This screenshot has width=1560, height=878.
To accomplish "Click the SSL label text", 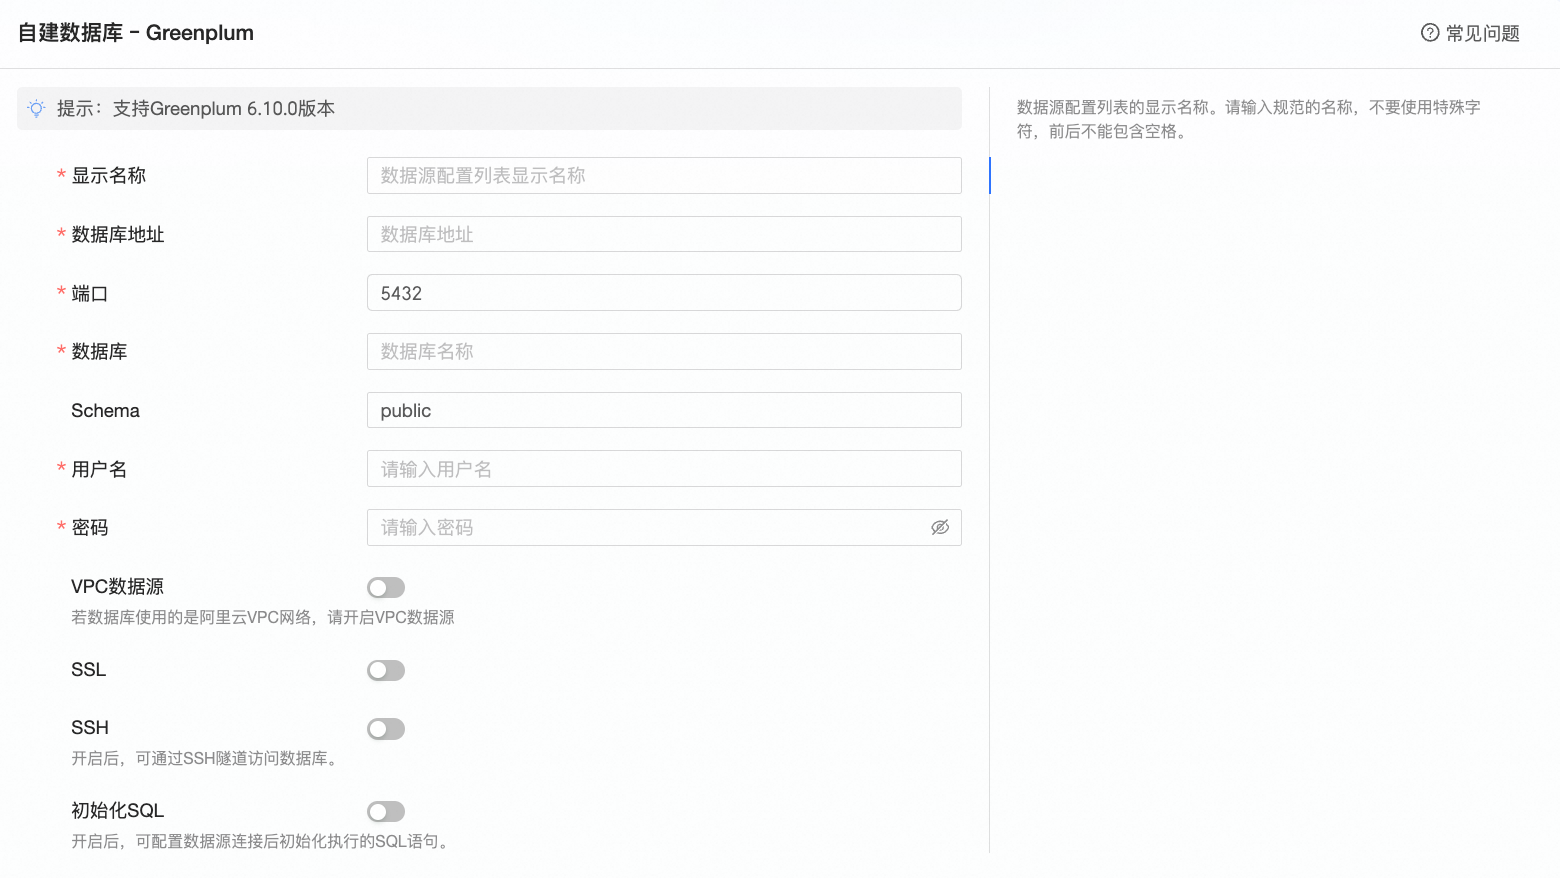I will [89, 670].
